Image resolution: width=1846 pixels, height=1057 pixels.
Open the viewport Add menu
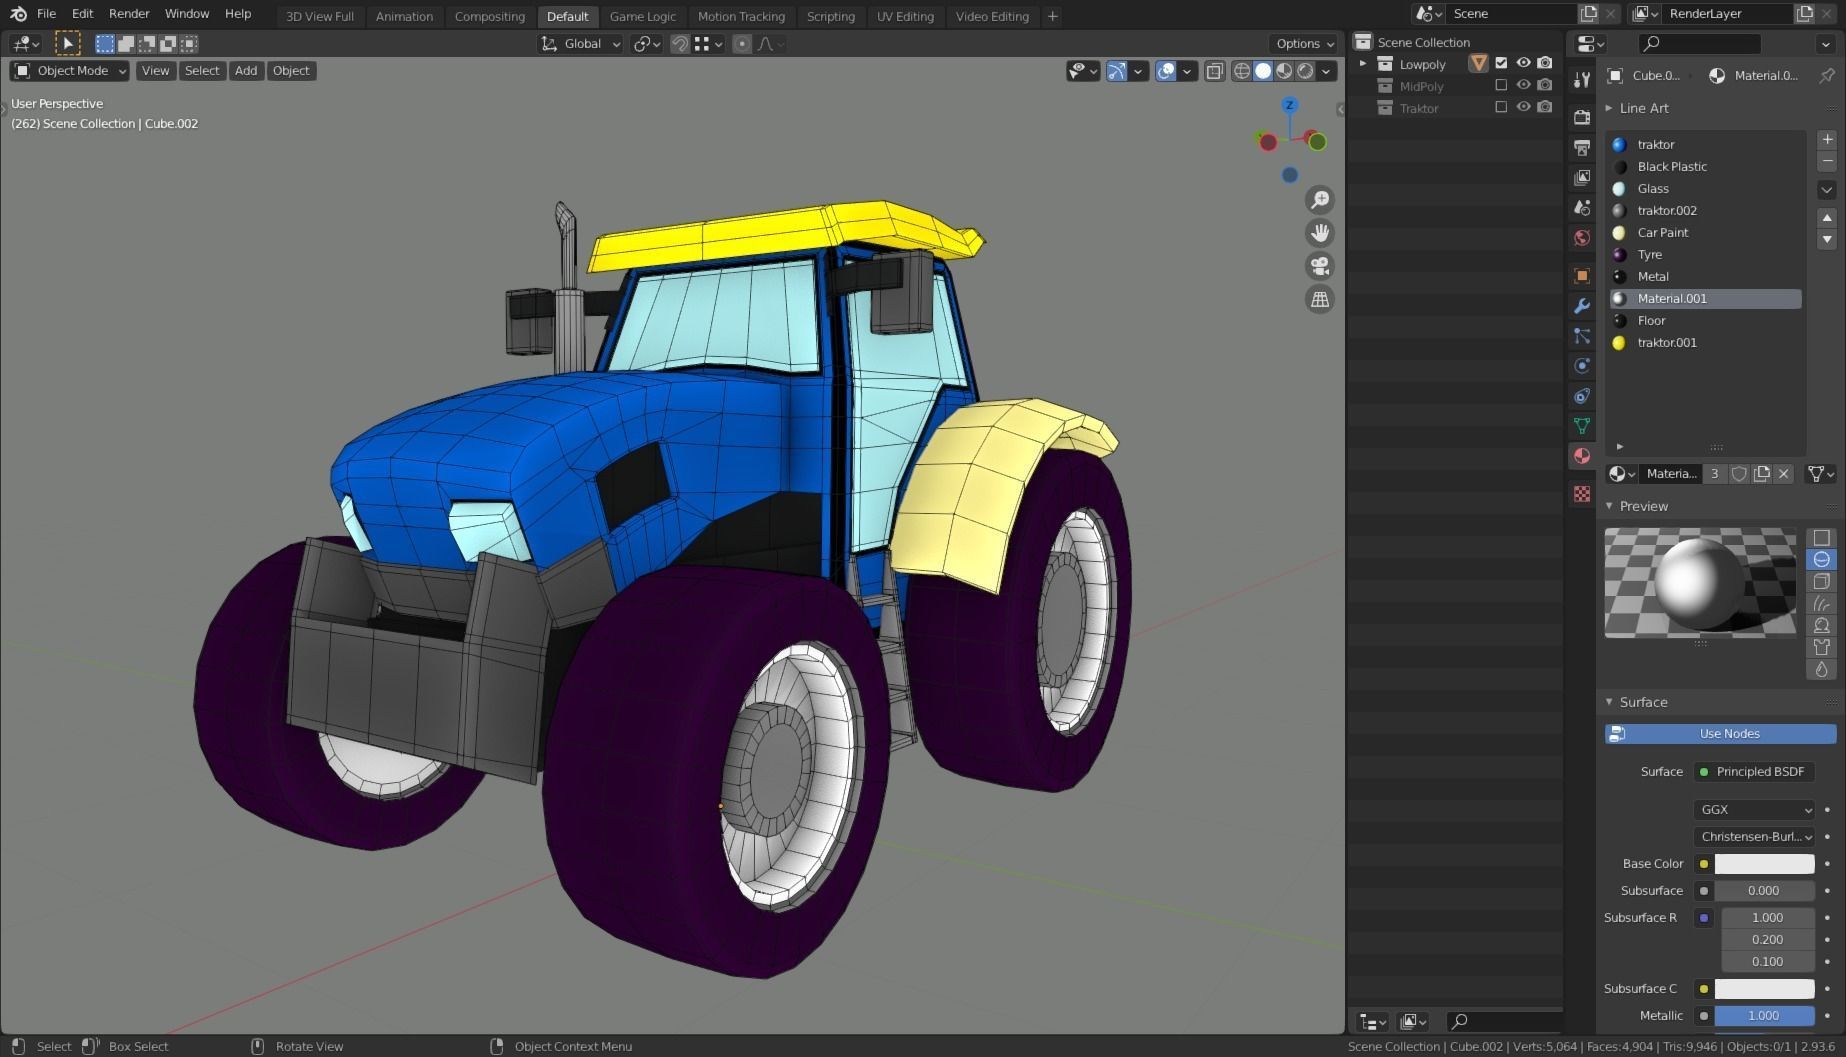246,71
